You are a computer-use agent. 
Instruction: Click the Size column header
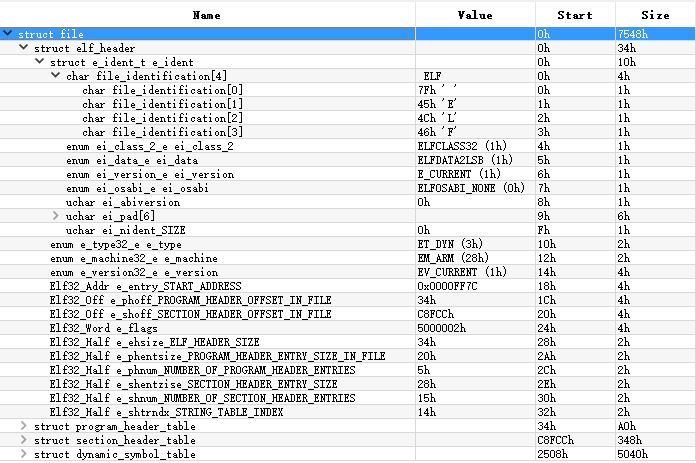click(656, 15)
